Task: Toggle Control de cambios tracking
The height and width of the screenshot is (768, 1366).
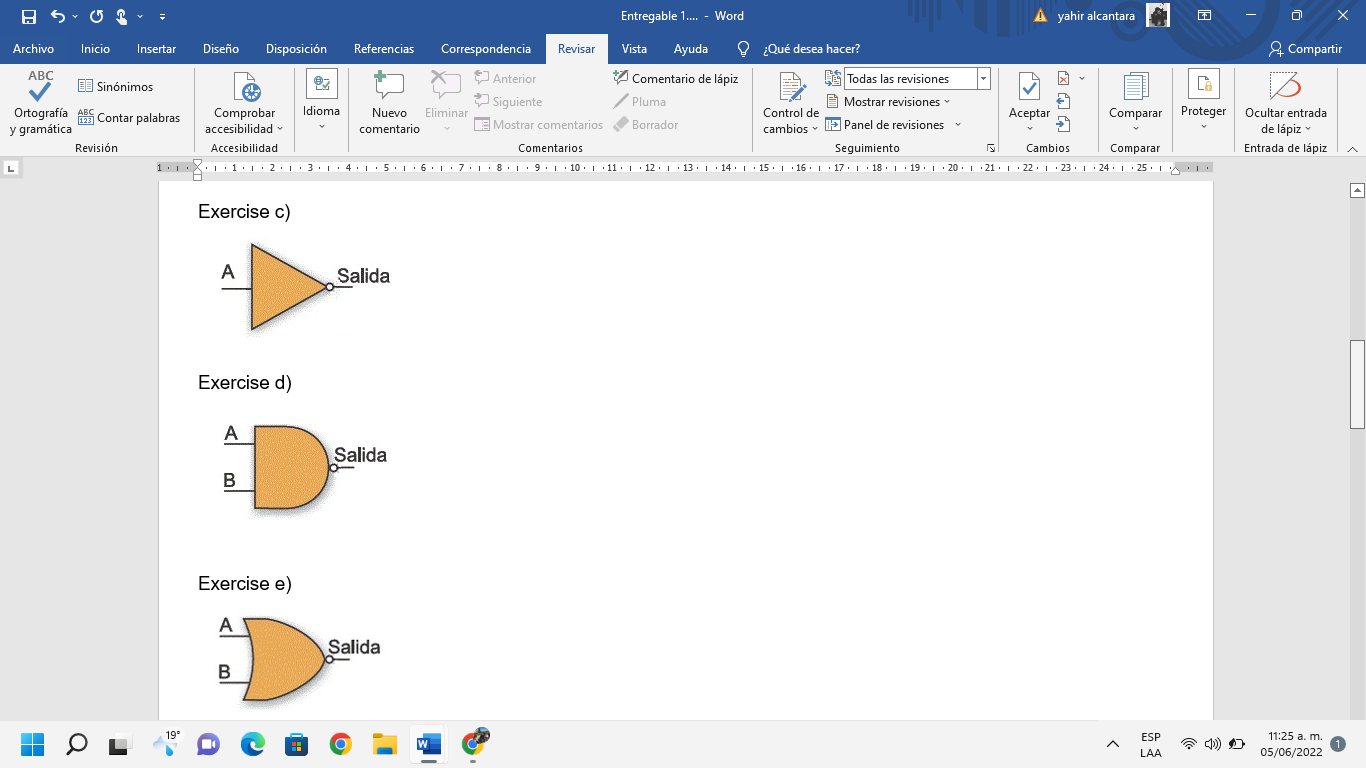Action: coord(791,87)
